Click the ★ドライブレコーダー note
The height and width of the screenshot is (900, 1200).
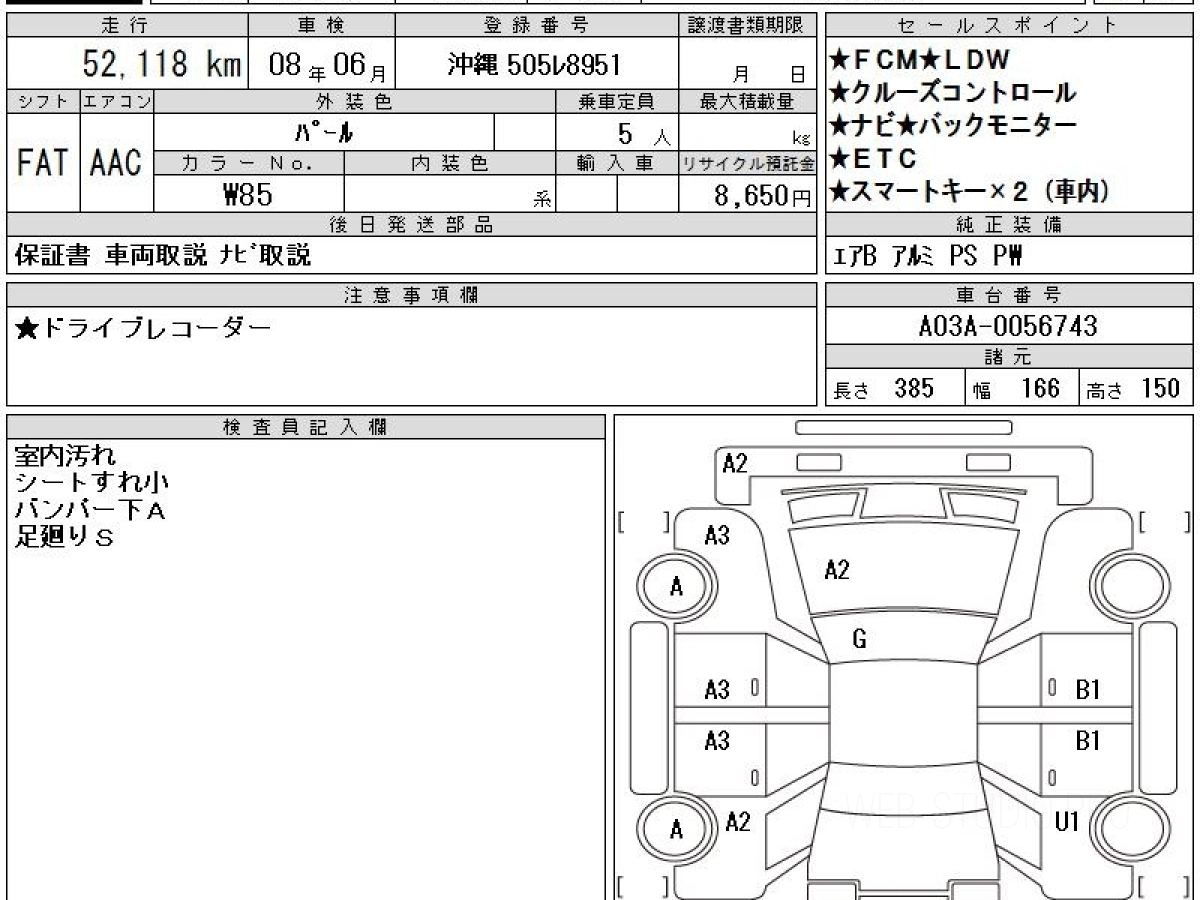pos(144,328)
